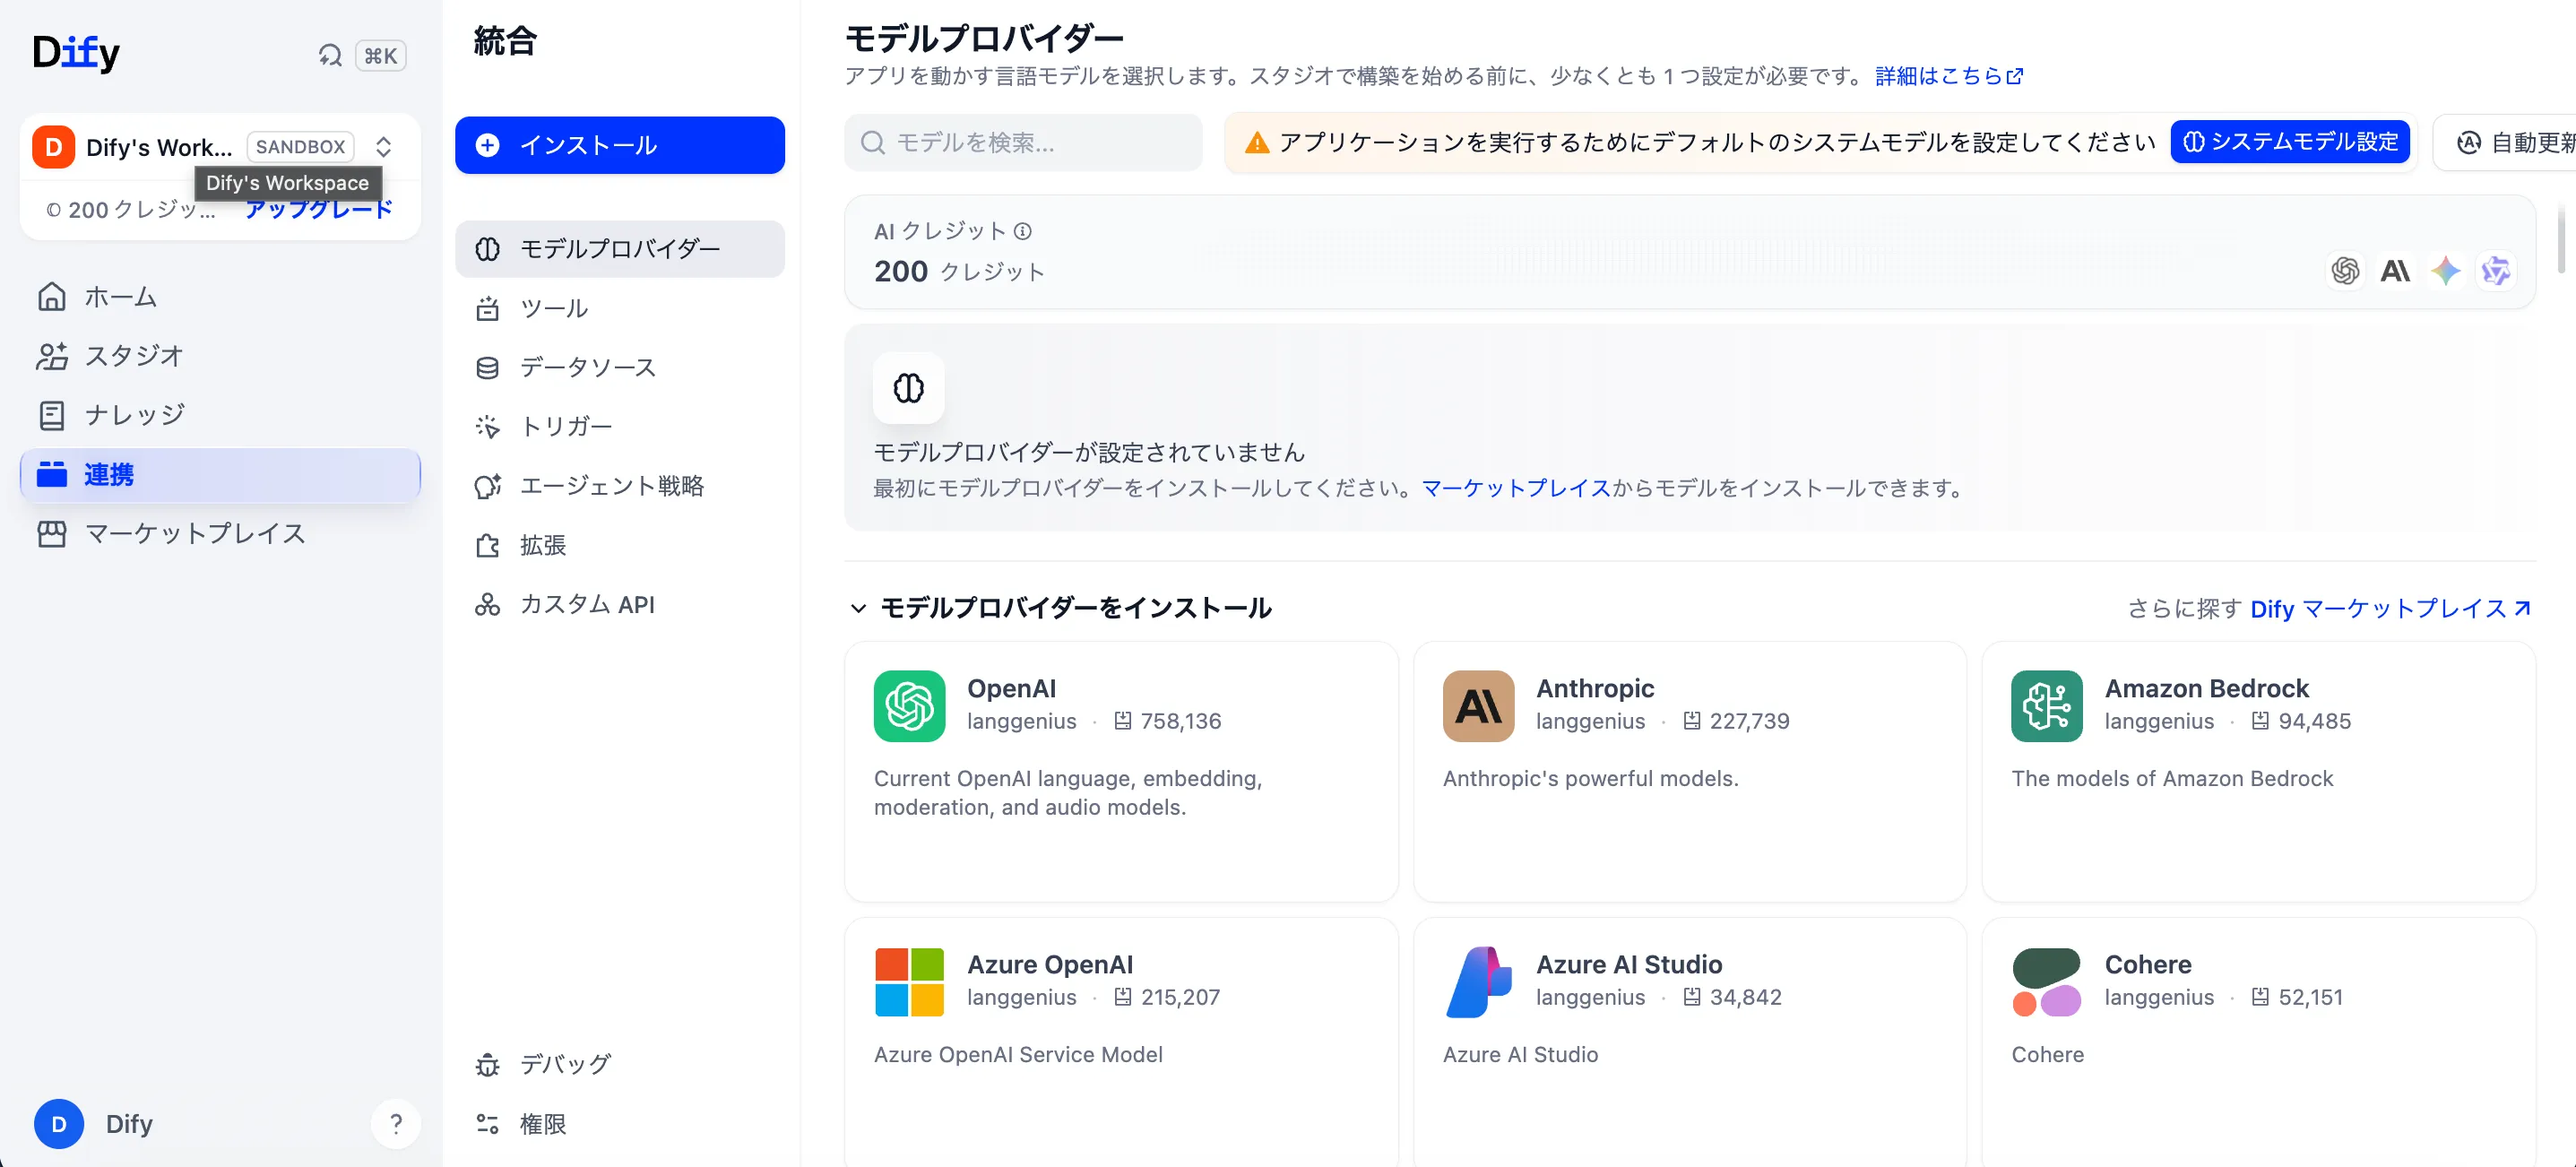Open ナレッジ in the sidebar
This screenshot has height=1167, width=2576.
(x=220, y=414)
